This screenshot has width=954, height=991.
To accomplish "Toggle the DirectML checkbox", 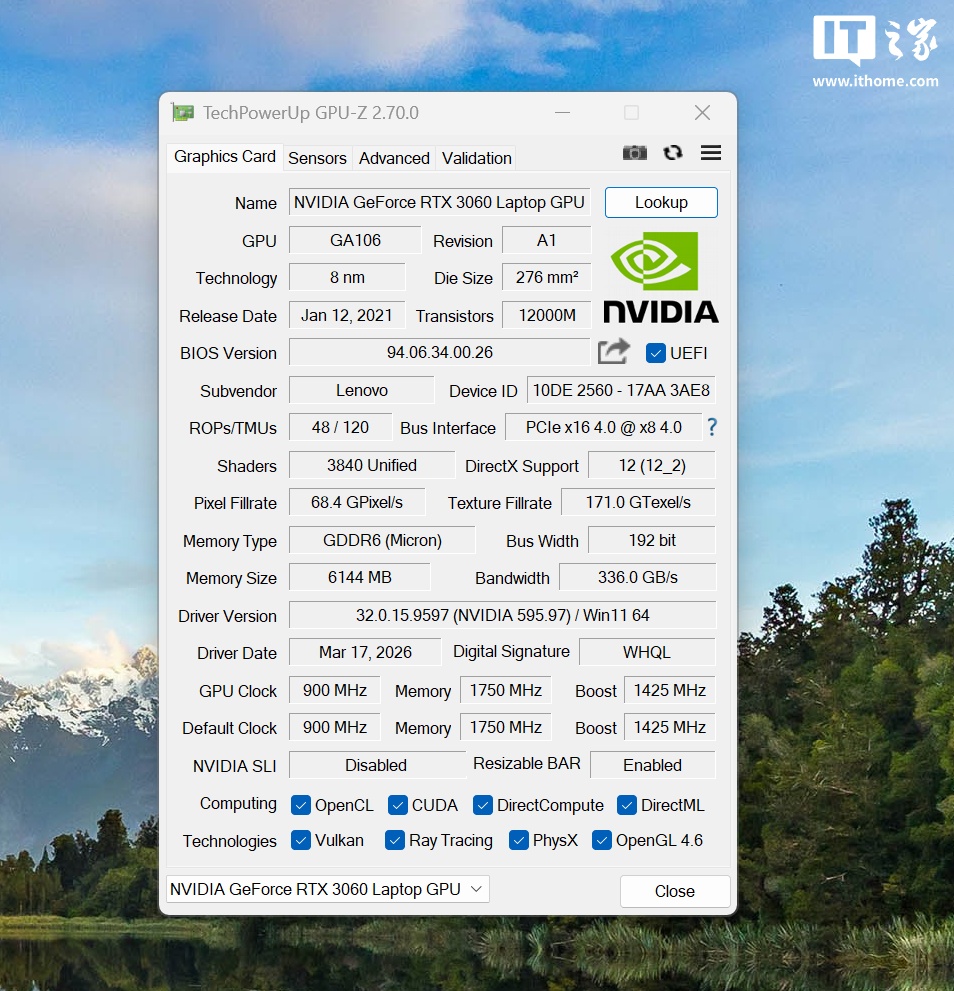I will pos(627,805).
